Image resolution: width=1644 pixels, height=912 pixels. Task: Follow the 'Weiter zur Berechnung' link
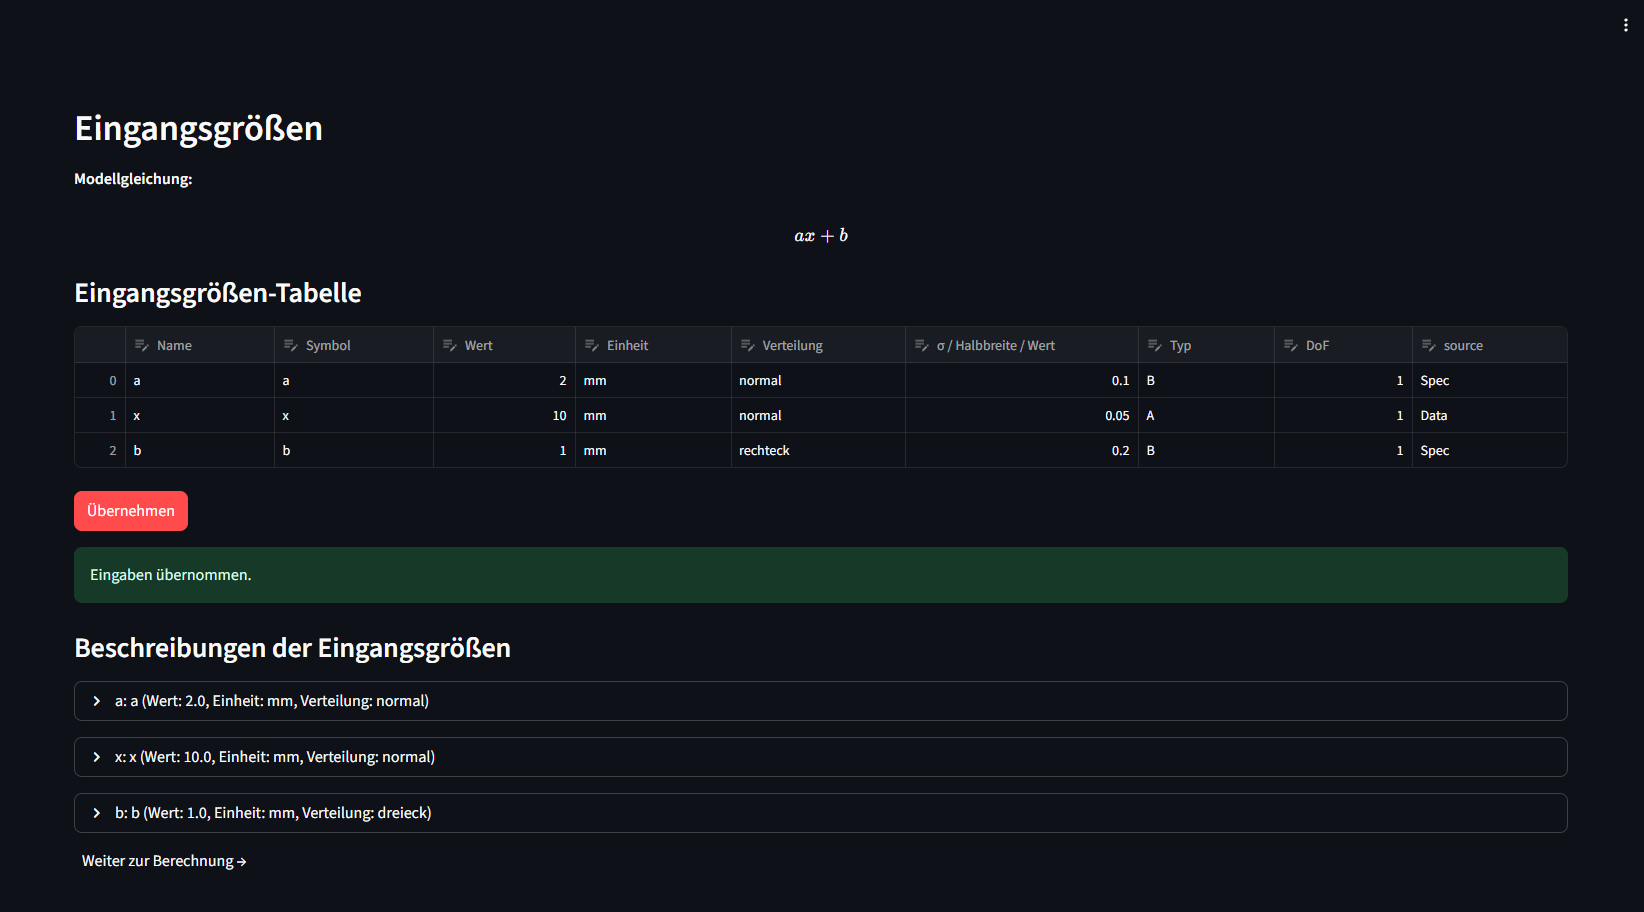164,861
